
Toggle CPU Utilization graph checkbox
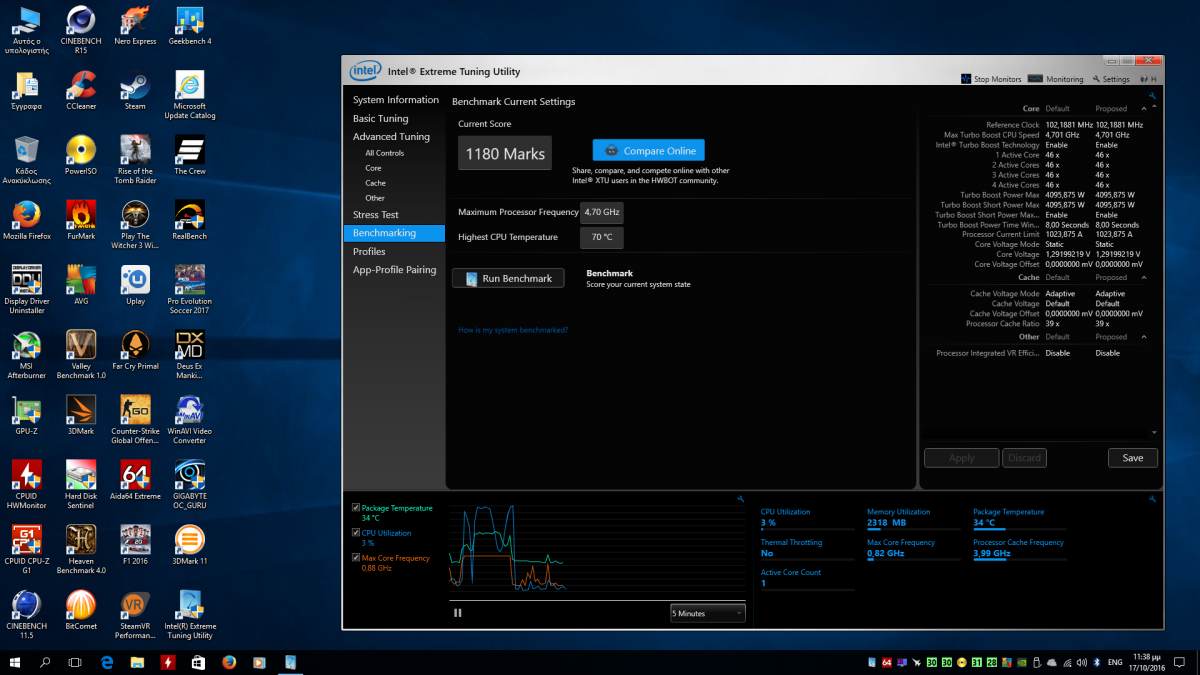click(356, 533)
